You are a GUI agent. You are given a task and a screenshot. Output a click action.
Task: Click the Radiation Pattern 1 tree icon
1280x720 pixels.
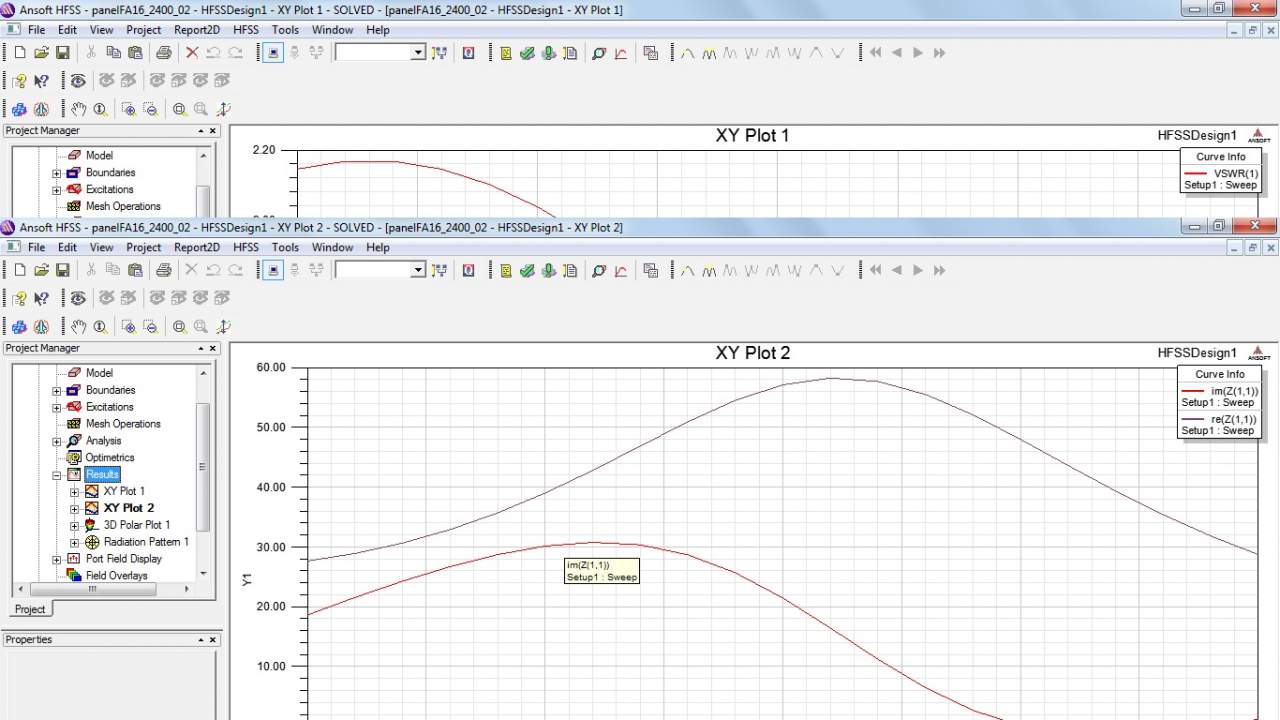tap(92, 542)
